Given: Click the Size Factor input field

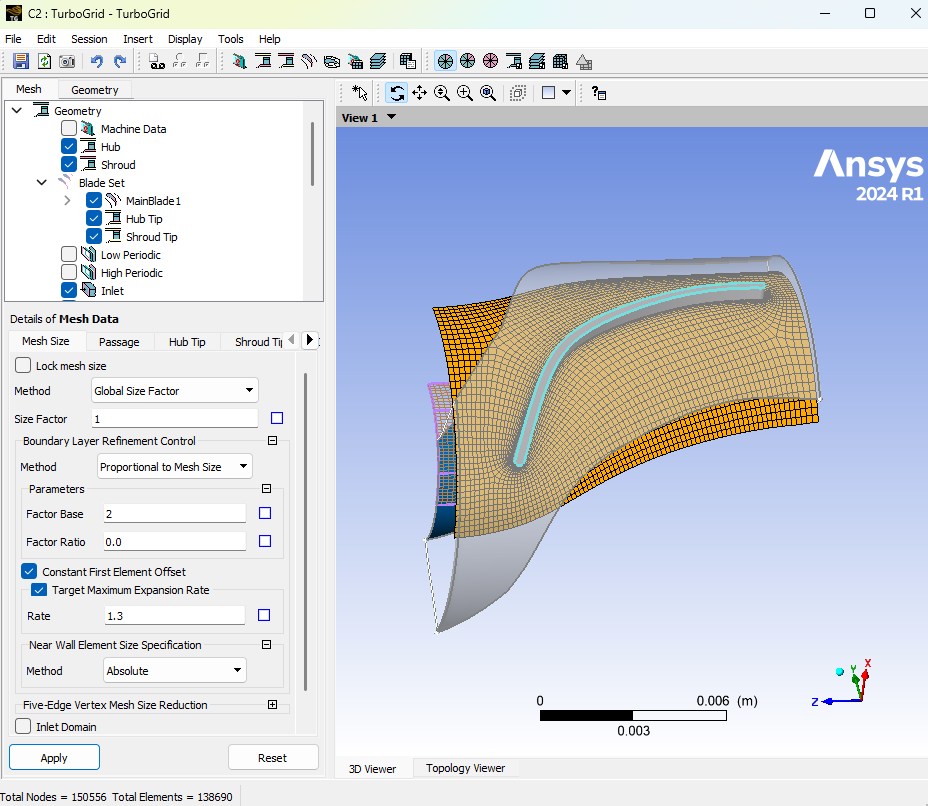Looking at the screenshot, I should tap(175, 418).
